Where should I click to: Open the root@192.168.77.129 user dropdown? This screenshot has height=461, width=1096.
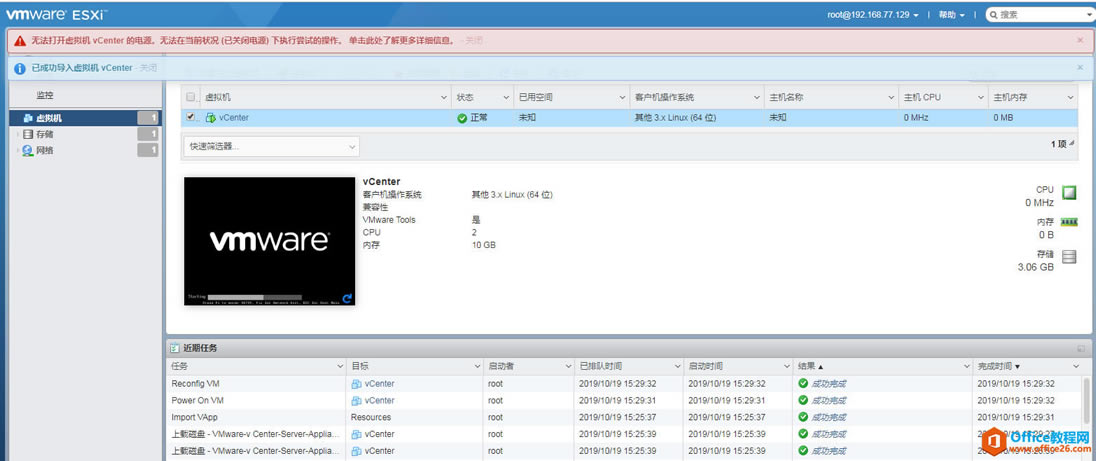(x=872, y=15)
